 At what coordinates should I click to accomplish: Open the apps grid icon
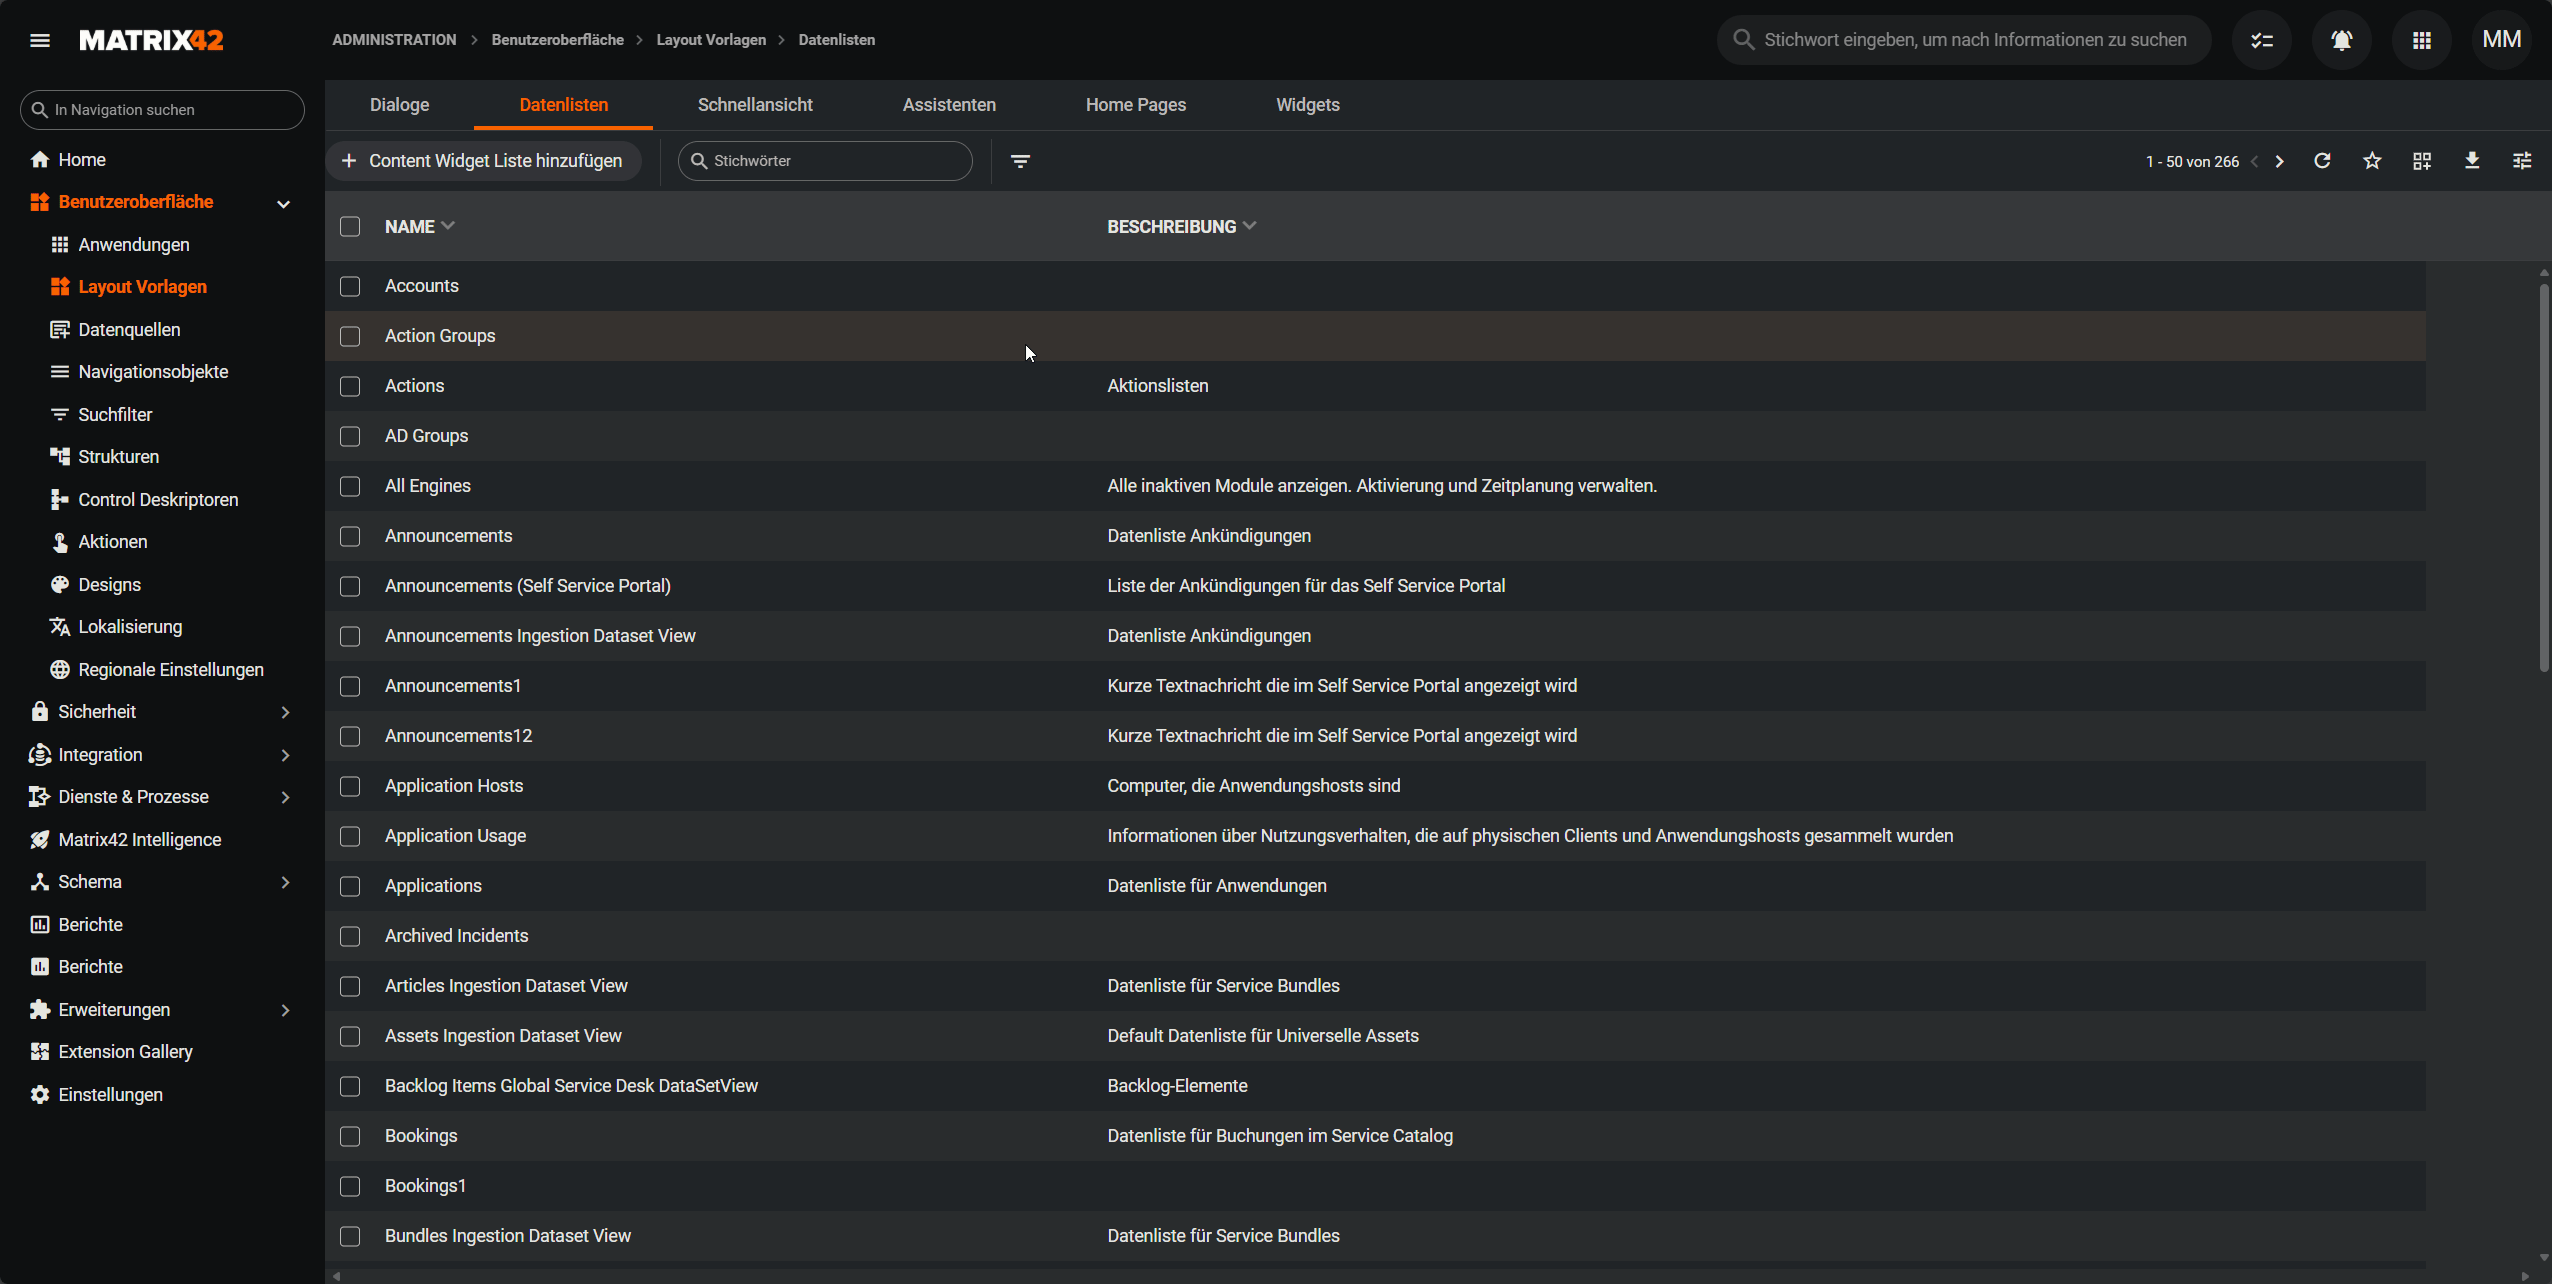[2421, 40]
